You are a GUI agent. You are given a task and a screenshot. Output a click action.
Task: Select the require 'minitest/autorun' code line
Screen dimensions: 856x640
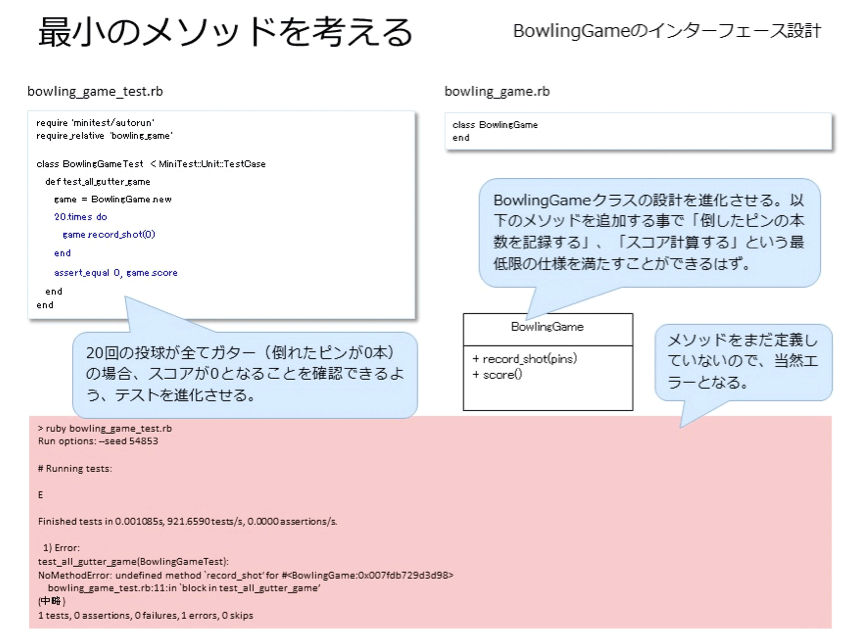[96, 122]
